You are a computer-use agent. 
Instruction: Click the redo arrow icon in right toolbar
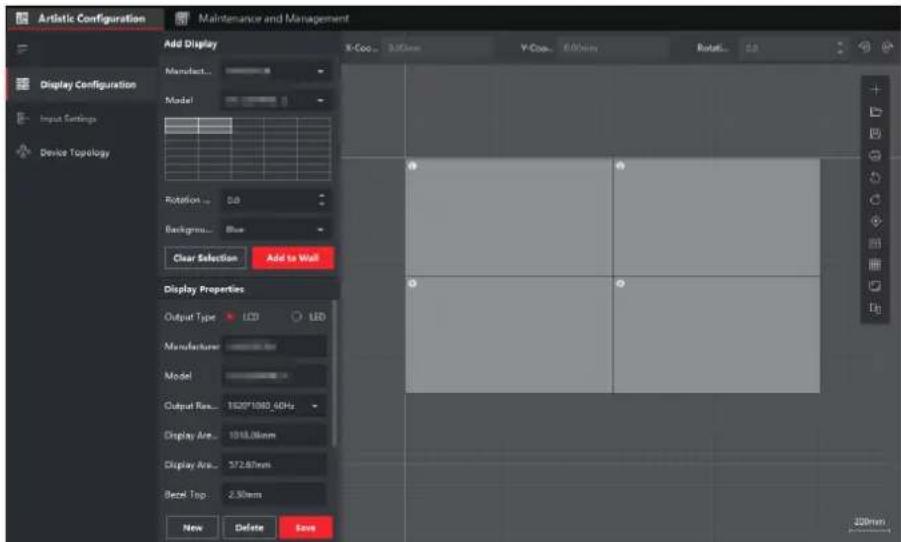(875, 199)
